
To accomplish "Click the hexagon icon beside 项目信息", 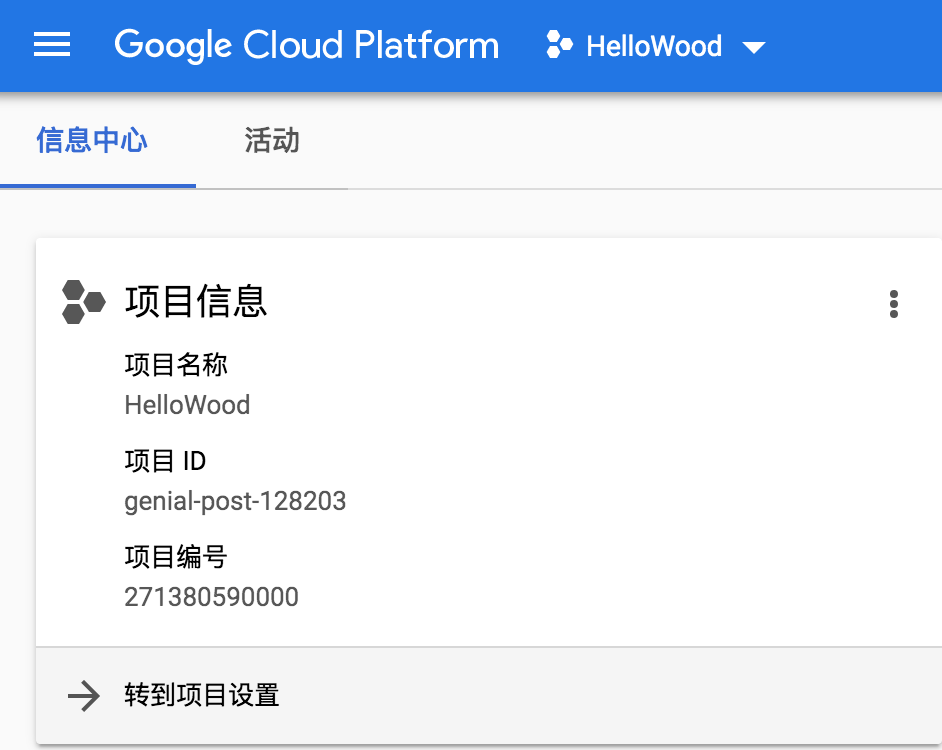I will (x=84, y=302).
